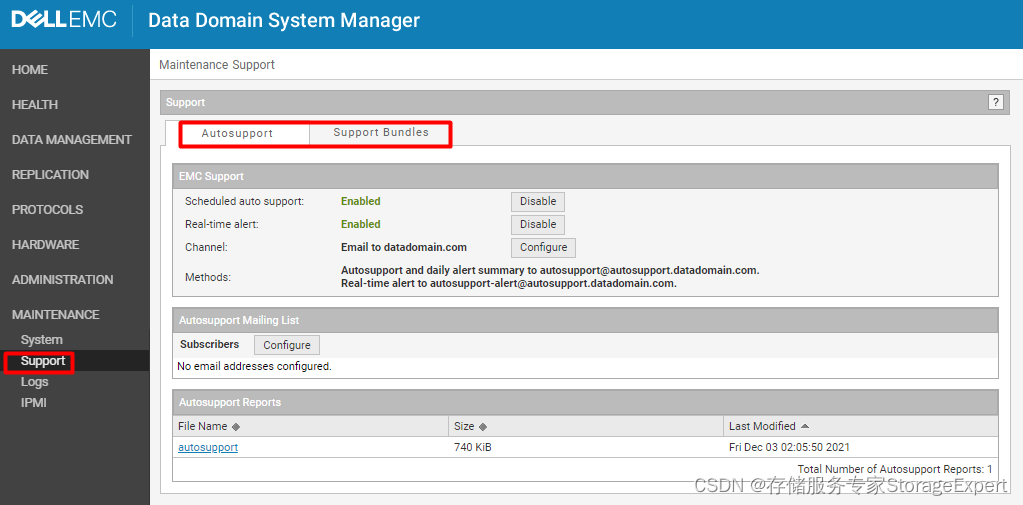Select IPMI under Maintenance
Viewport: 1023px width, 505px height.
point(34,403)
